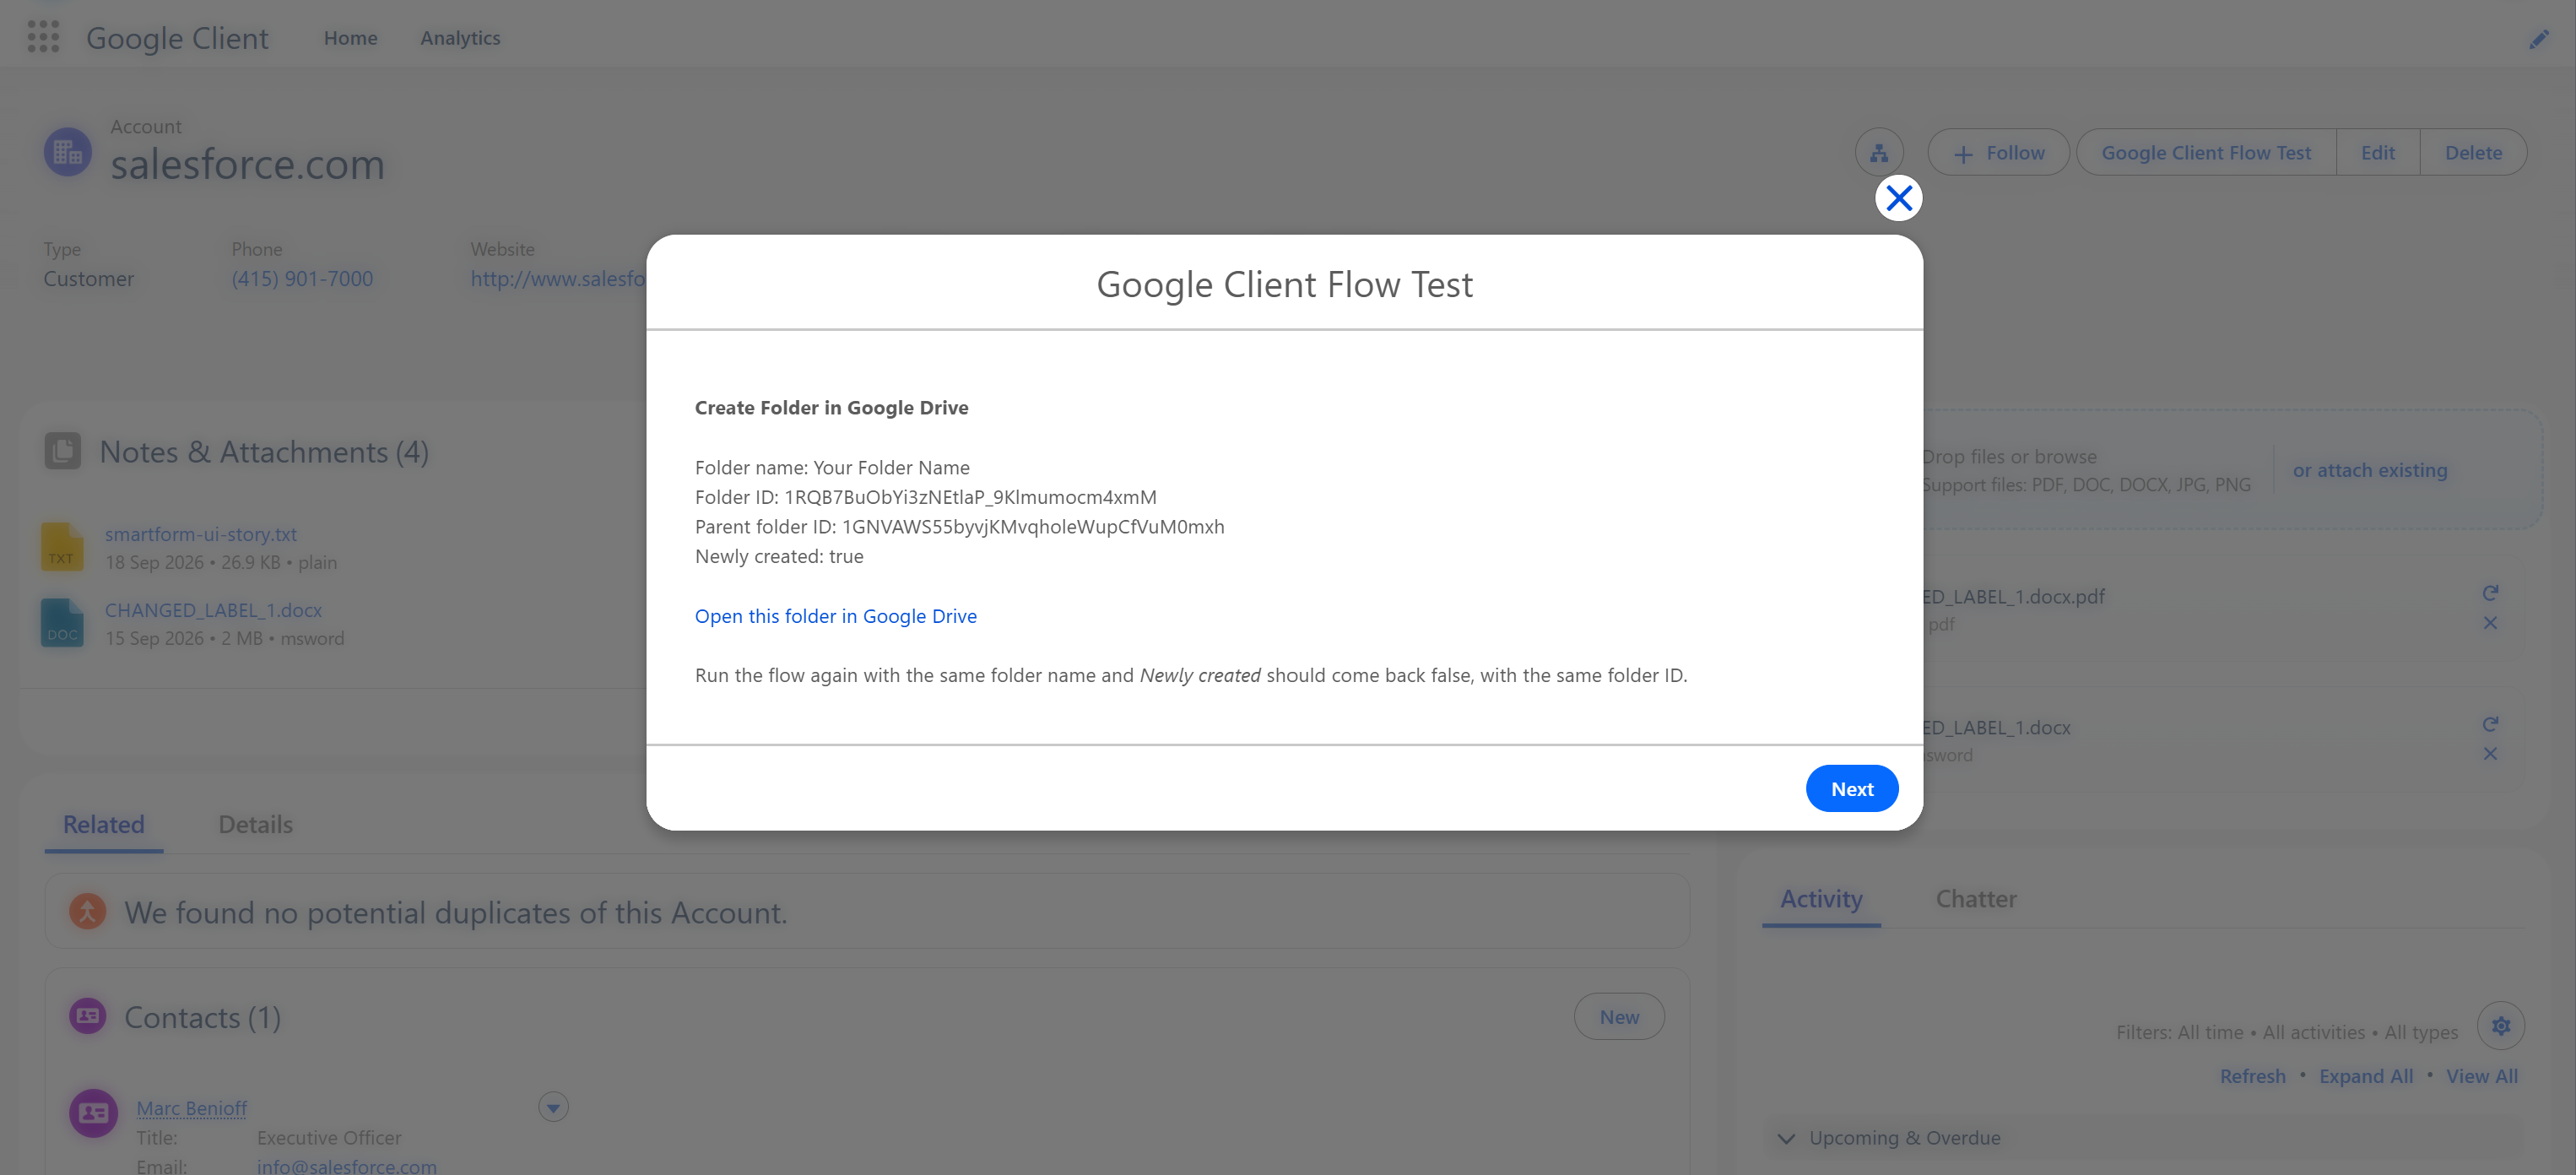This screenshot has width=2576, height=1175.
Task: Click the info@salesforce.com email link
Action: click(x=346, y=1166)
